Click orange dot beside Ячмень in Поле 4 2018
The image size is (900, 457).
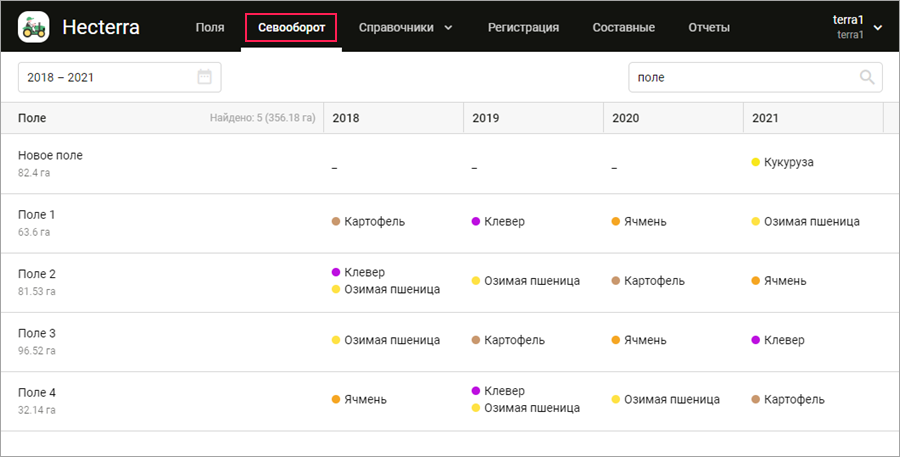tap(336, 399)
